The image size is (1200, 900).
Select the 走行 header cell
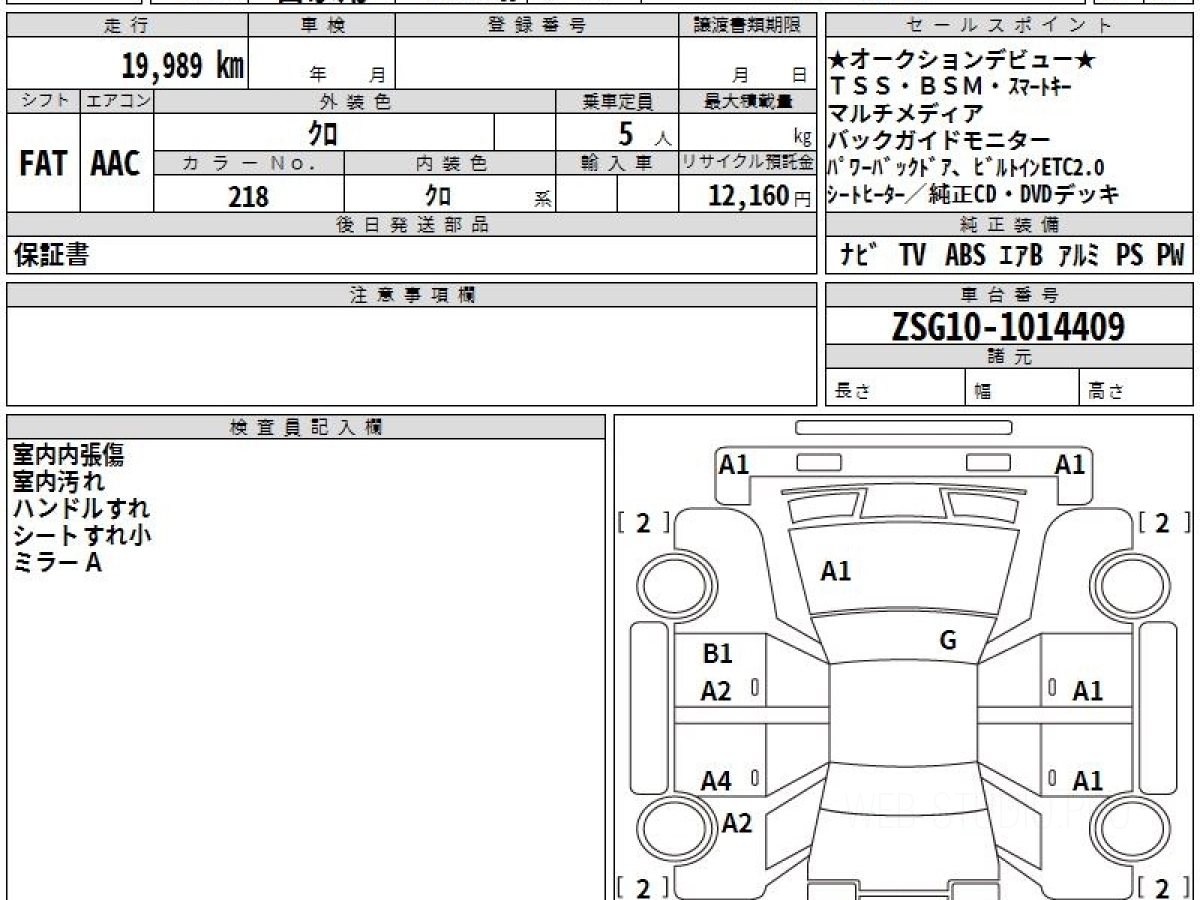(x=127, y=26)
